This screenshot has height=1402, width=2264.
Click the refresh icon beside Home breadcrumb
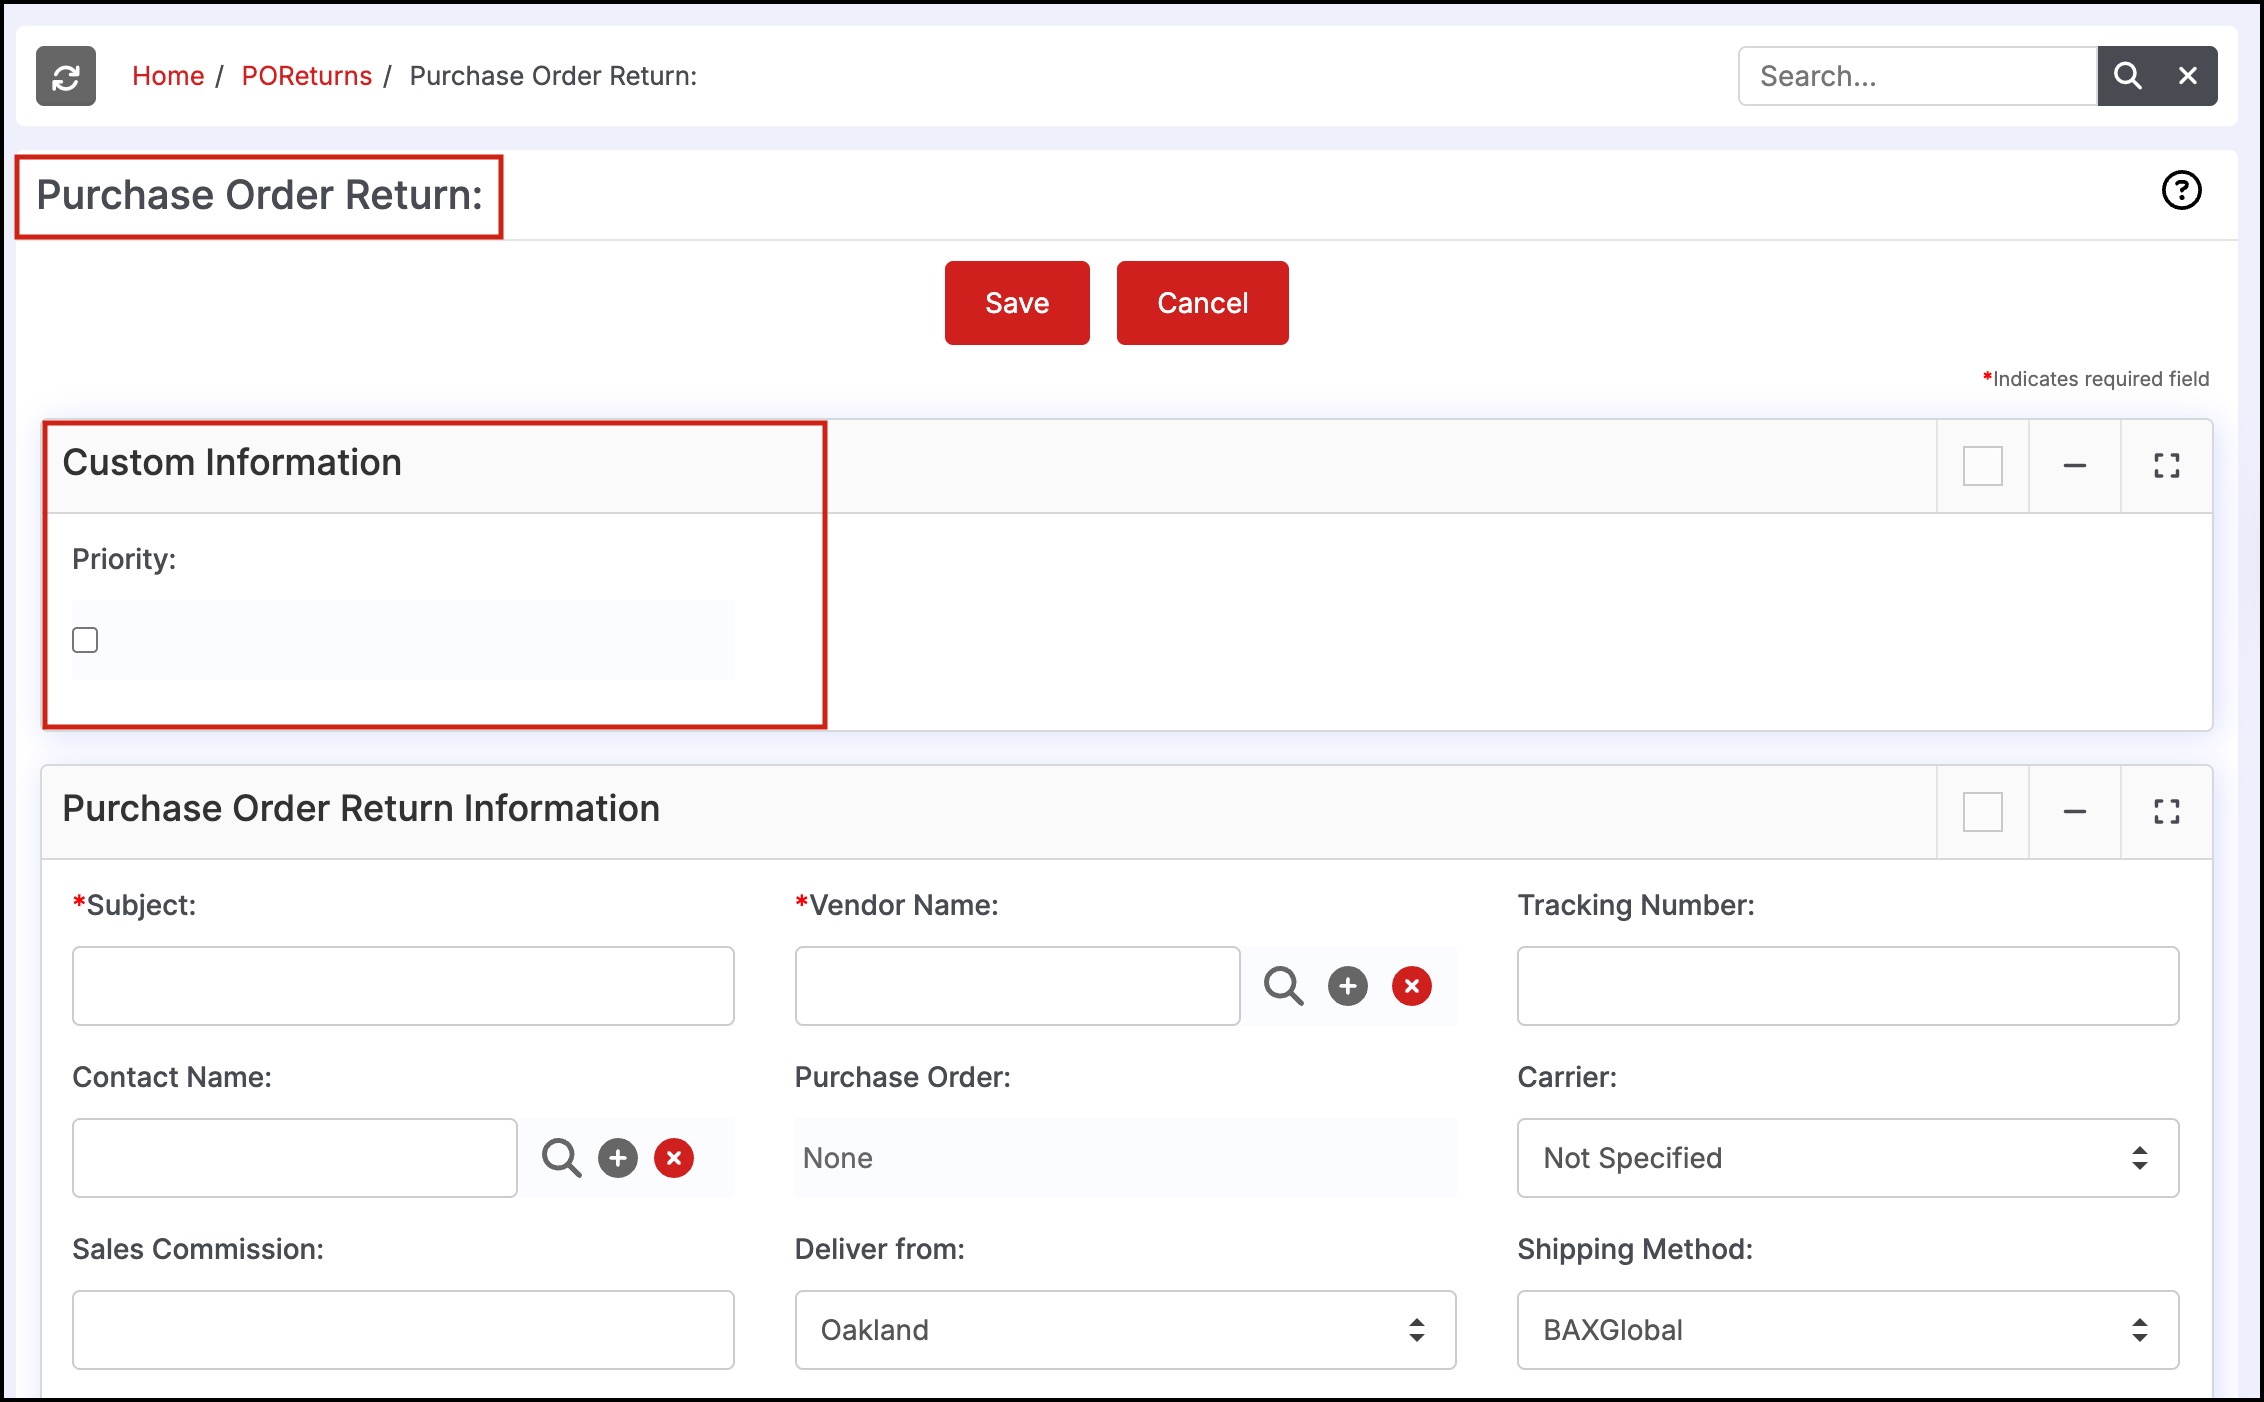[x=66, y=76]
